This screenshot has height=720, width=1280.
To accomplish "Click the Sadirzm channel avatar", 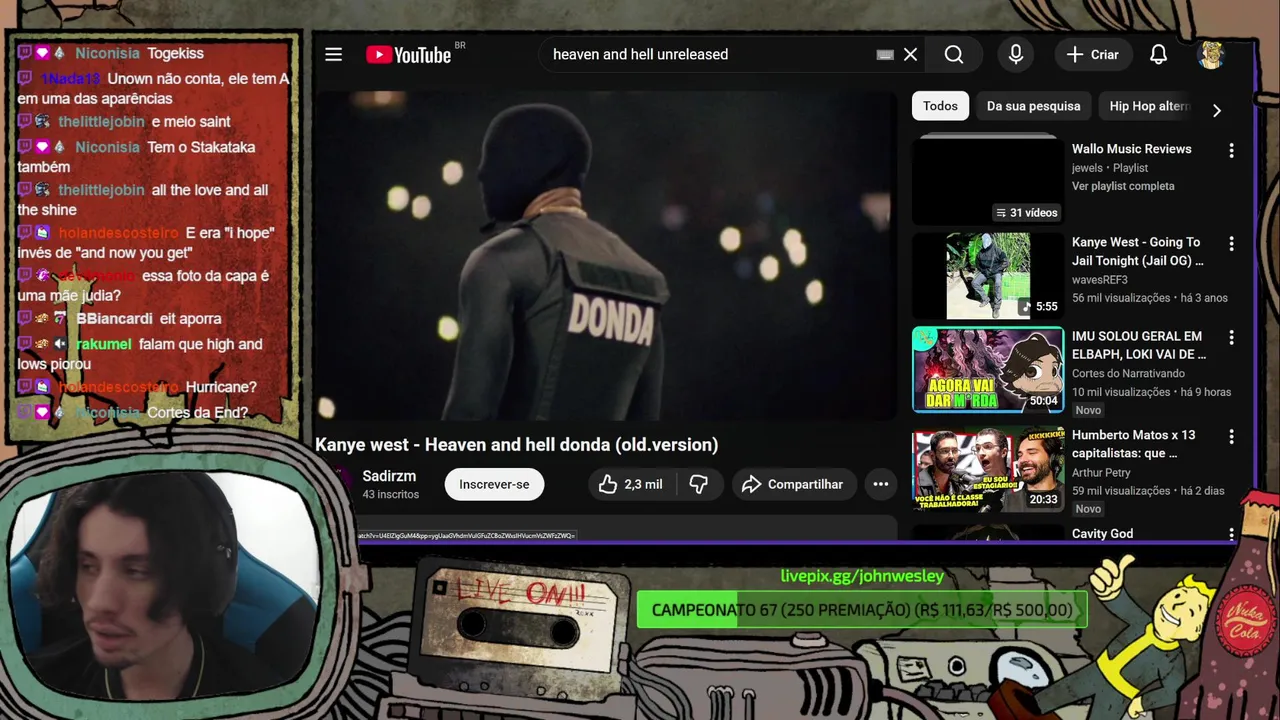I will [x=335, y=484].
